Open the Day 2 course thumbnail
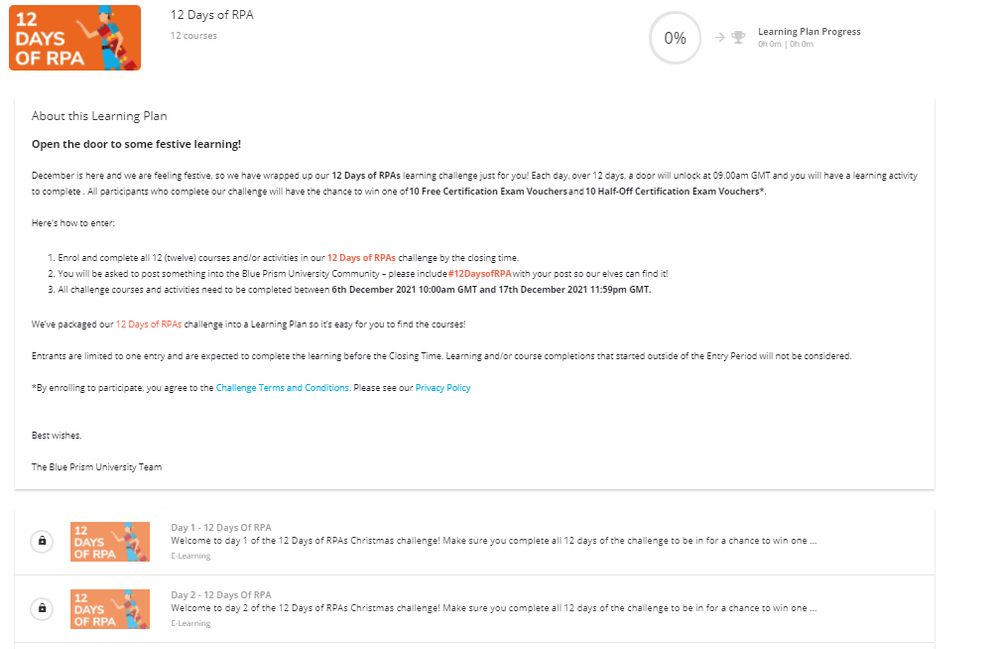The width and height of the screenshot is (999, 649). tap(110, 608)
